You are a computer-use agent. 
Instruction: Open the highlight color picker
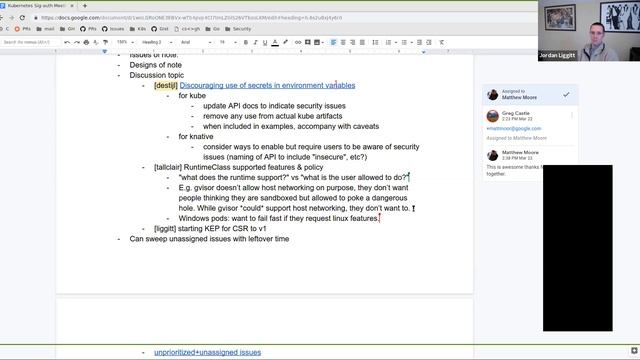(x=285, y=42)
